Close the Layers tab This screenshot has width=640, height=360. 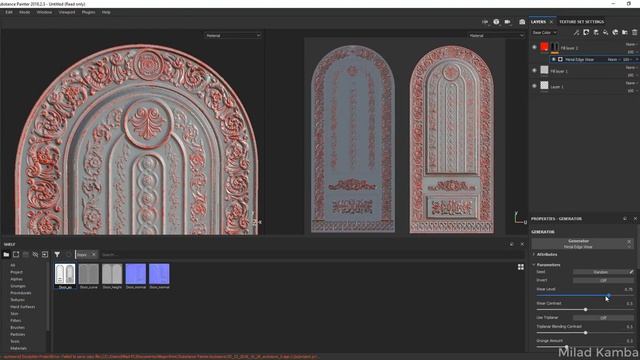pyautogui.click(x=551, y=22)
